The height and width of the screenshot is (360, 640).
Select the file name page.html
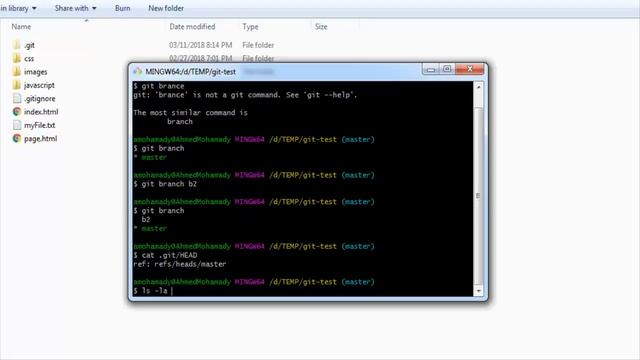40,139
